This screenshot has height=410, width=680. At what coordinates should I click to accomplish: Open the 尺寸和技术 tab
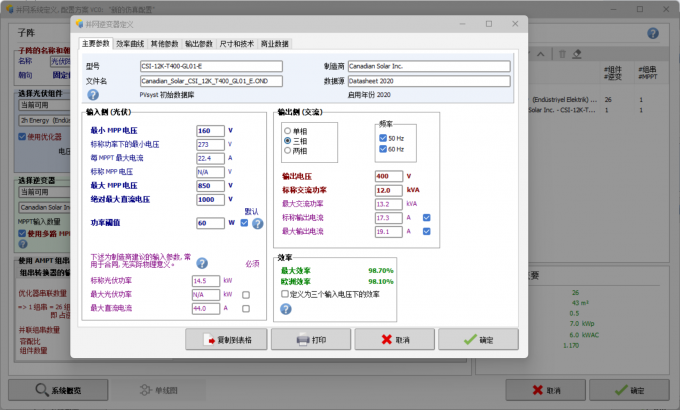237,44
